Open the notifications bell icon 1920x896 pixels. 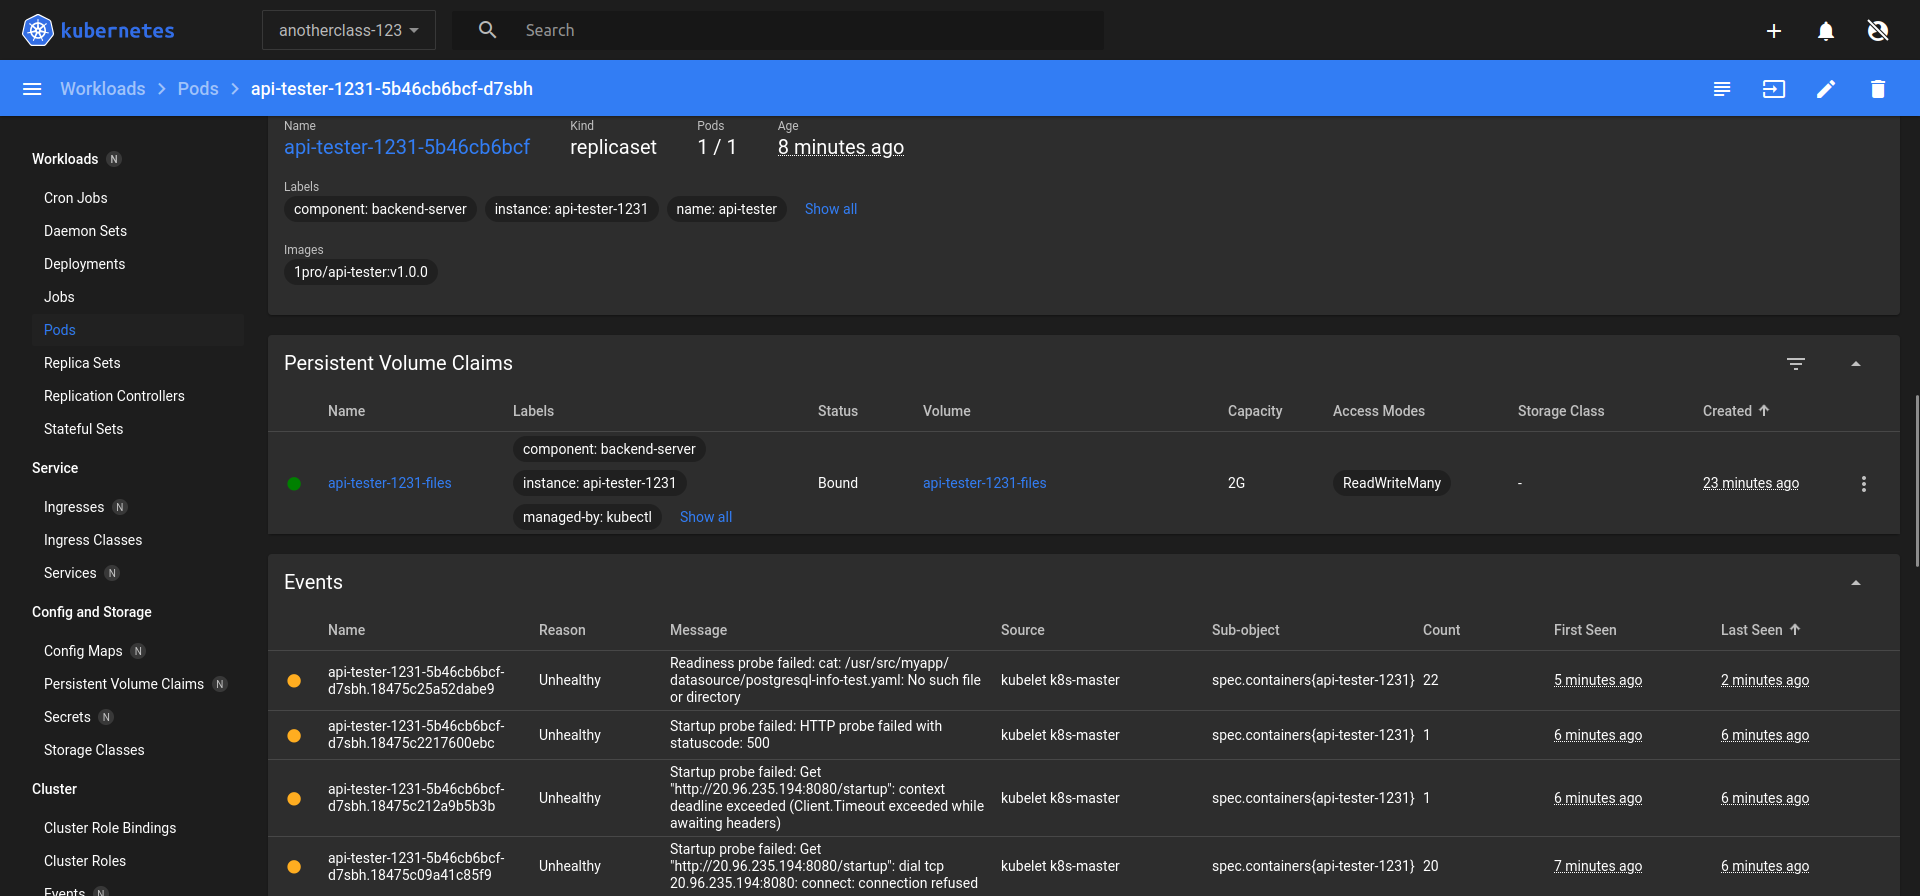(x=1826, y=31)
